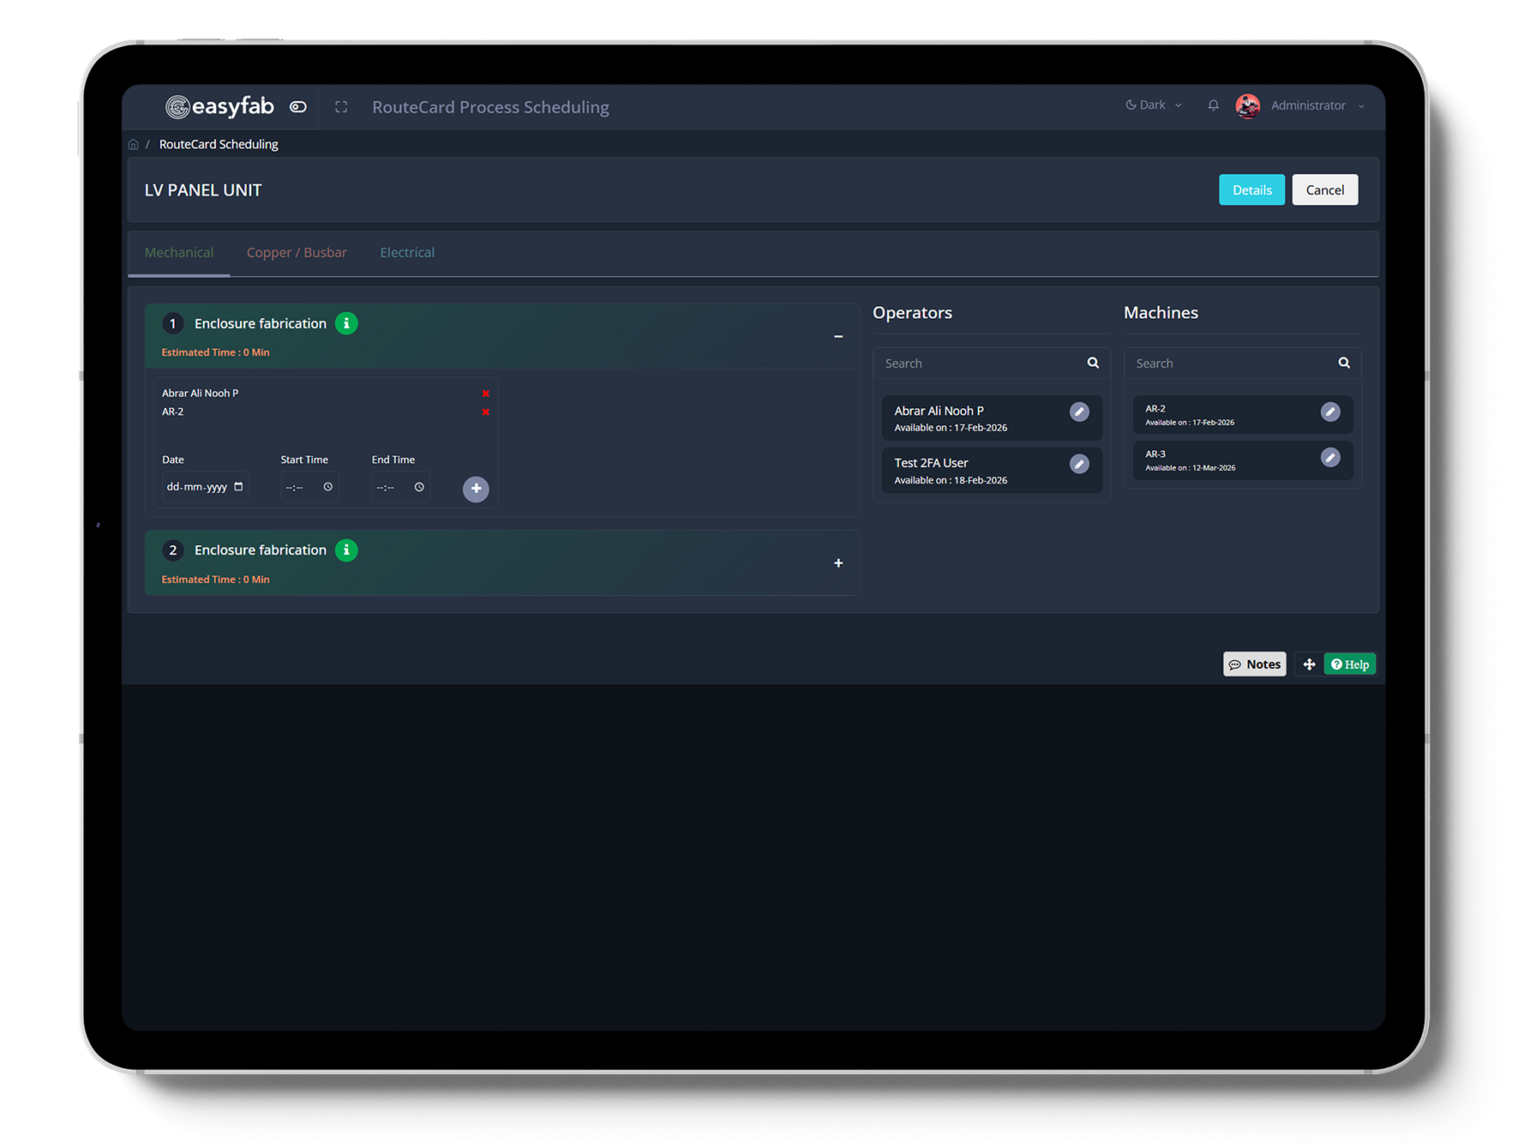This screenshot has height=1147, width=1536.
Task: Edit operator Test 2FA User
Action: click(x=1079, y=464)
